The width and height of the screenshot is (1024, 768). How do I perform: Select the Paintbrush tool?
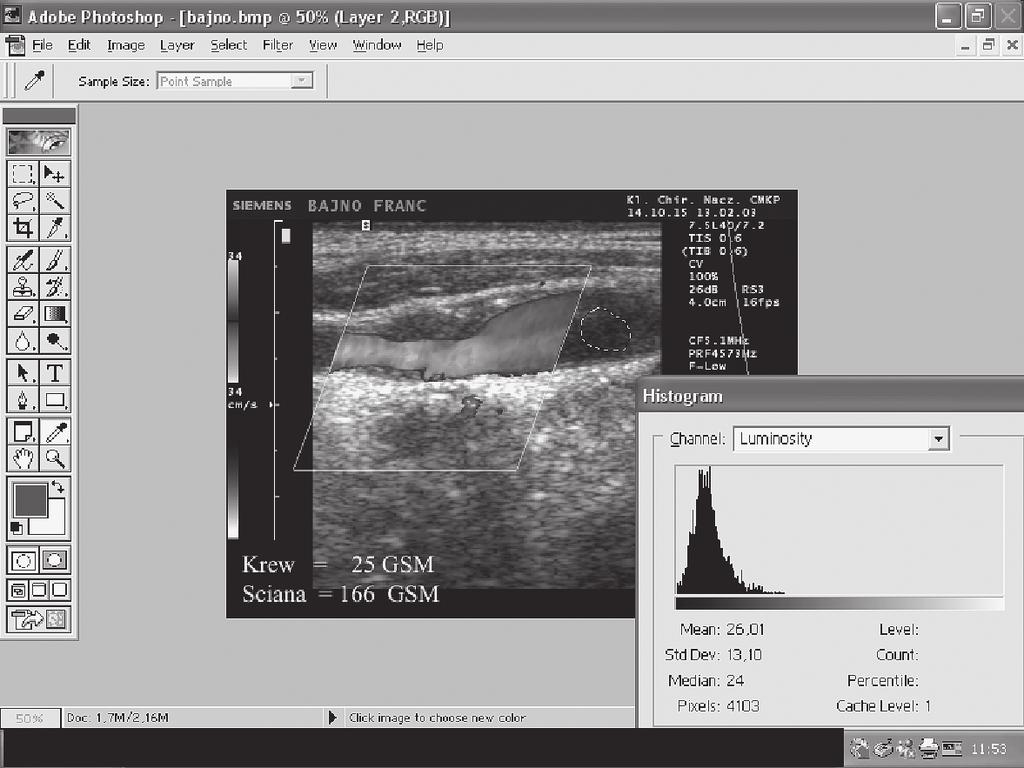pyautogui.click(x=55, y=261)
